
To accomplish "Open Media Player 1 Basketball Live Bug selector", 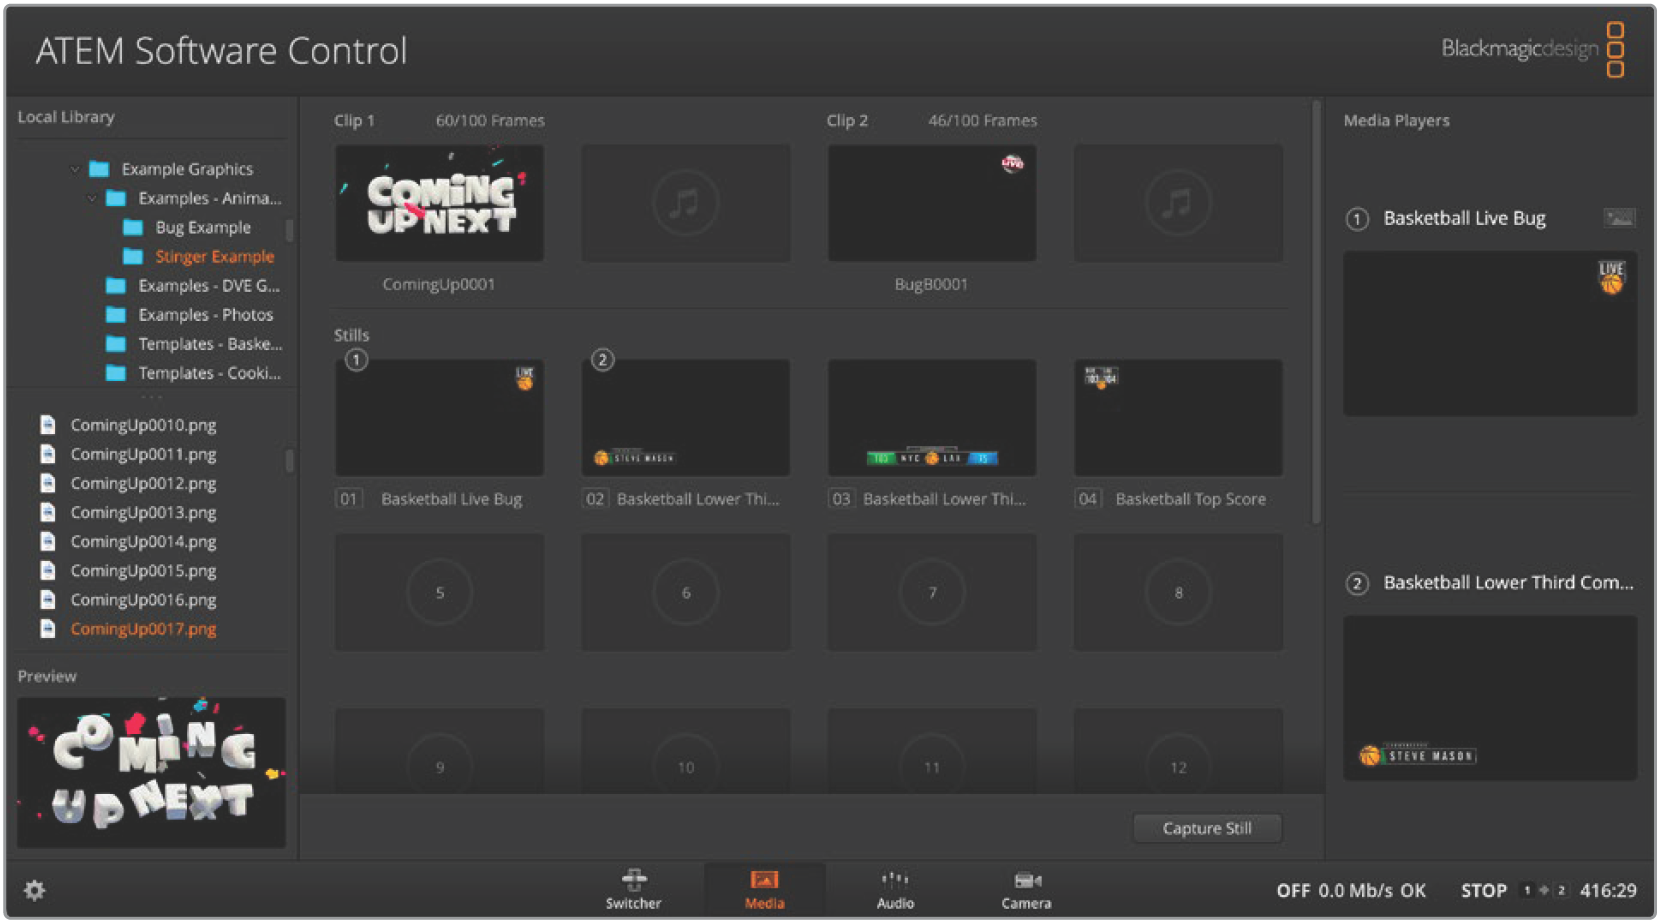I will [1465, 218].
